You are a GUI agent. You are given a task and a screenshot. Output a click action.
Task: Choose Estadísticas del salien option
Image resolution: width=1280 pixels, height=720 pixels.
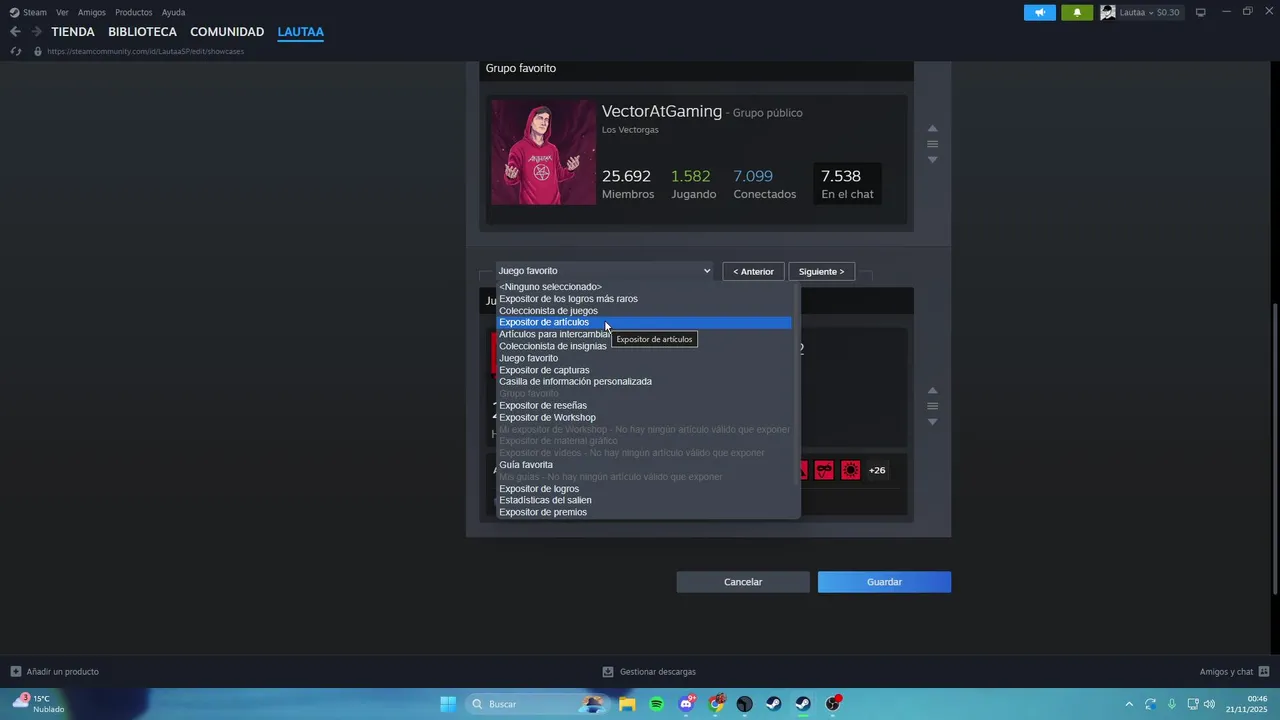(x=644, y=500)
